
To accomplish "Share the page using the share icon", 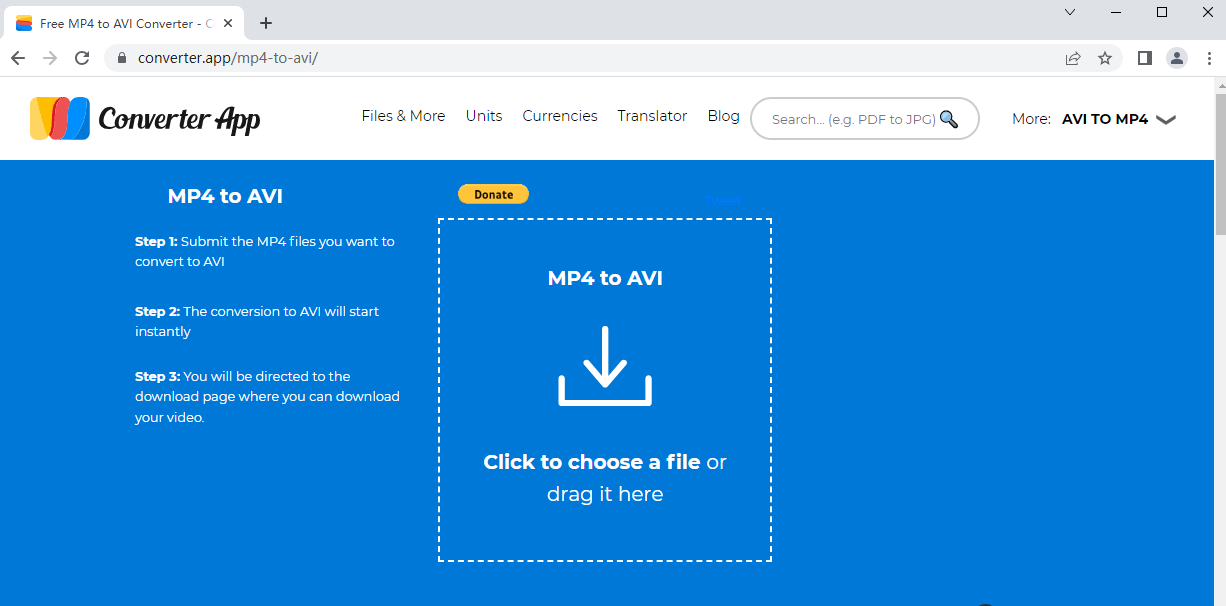I will (1073, 58).
